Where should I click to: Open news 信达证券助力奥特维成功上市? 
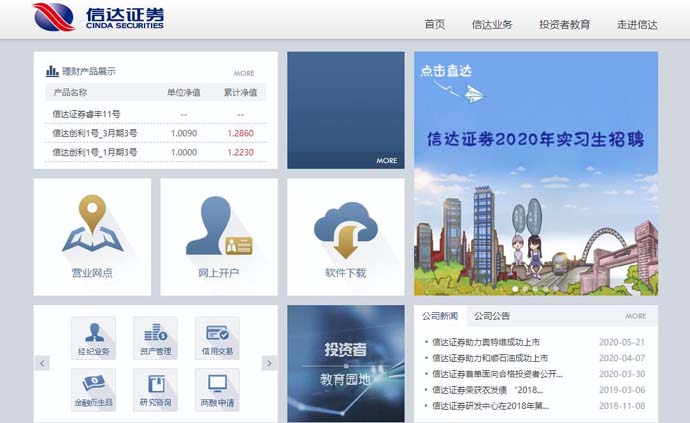pos(486,342)
